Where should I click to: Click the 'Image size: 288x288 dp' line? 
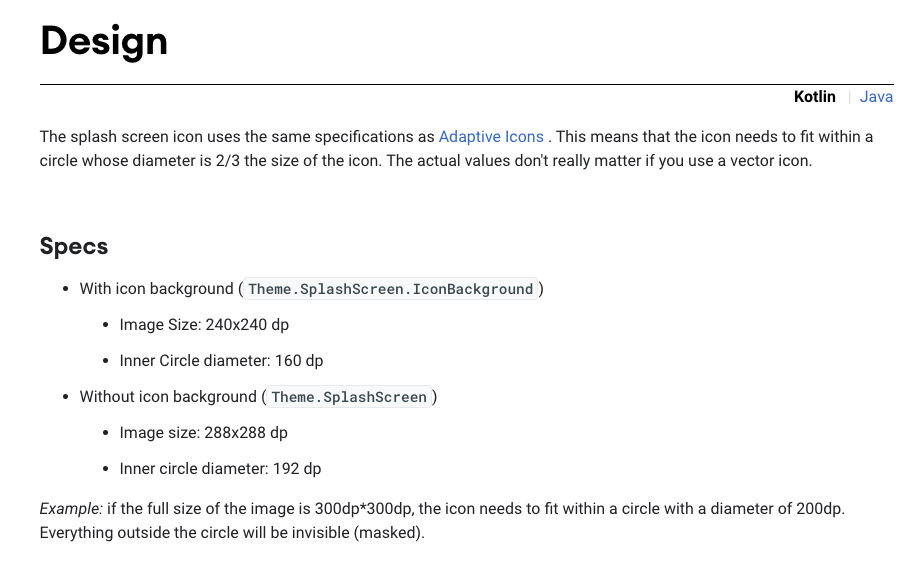[203, 433]
